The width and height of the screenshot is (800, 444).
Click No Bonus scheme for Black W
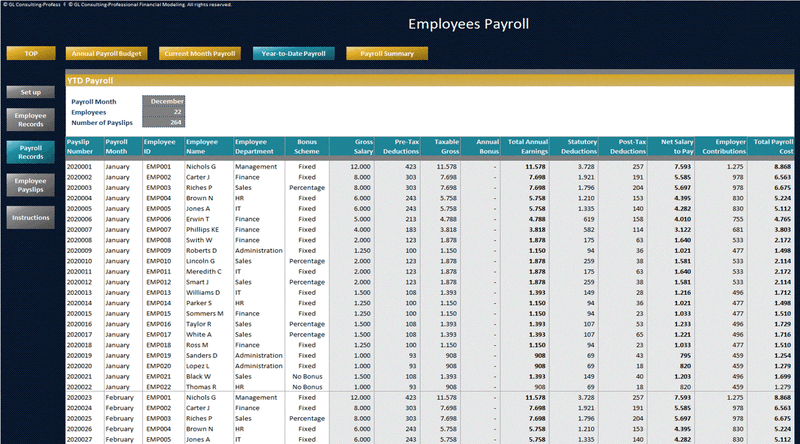tap(307, 376)
